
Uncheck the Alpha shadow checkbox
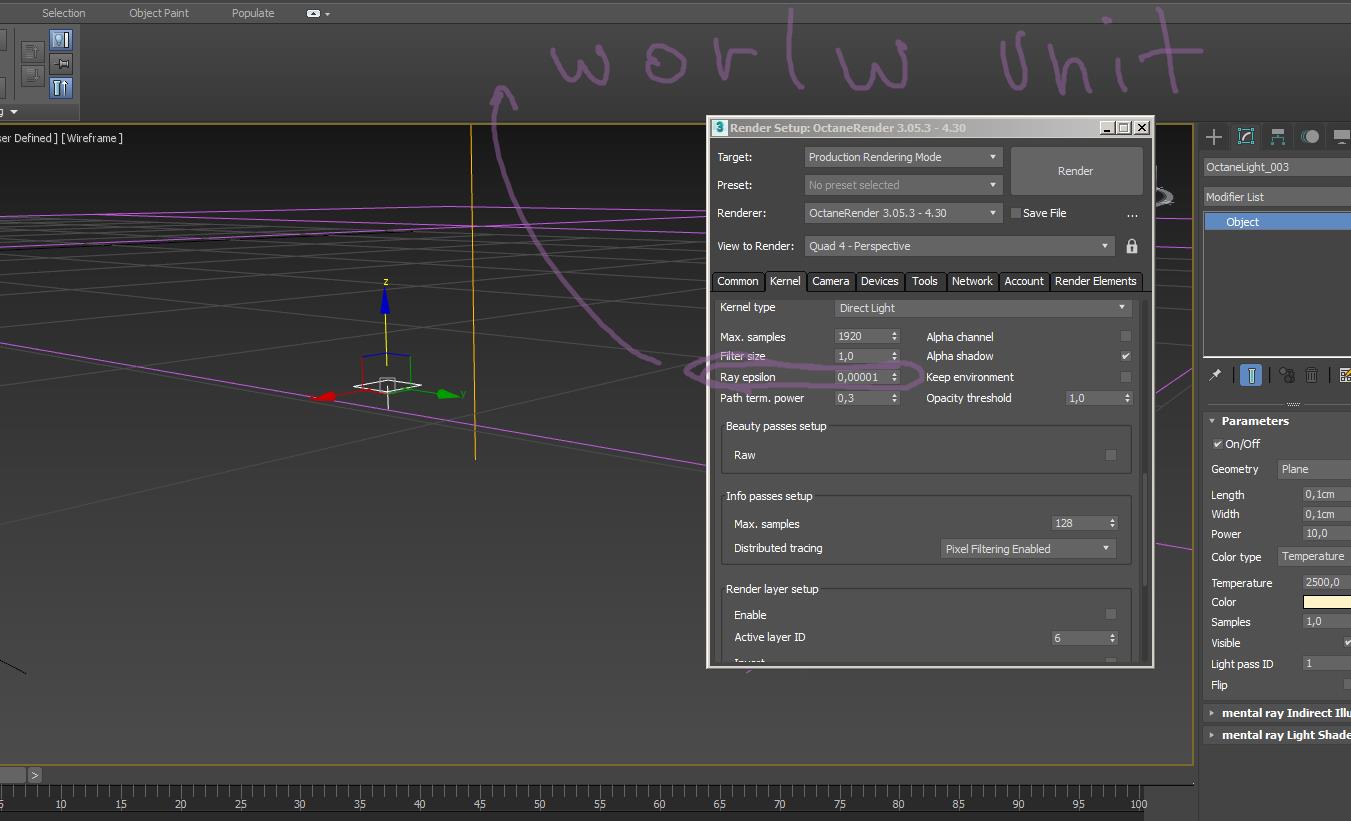click(x=1126, y=356)
